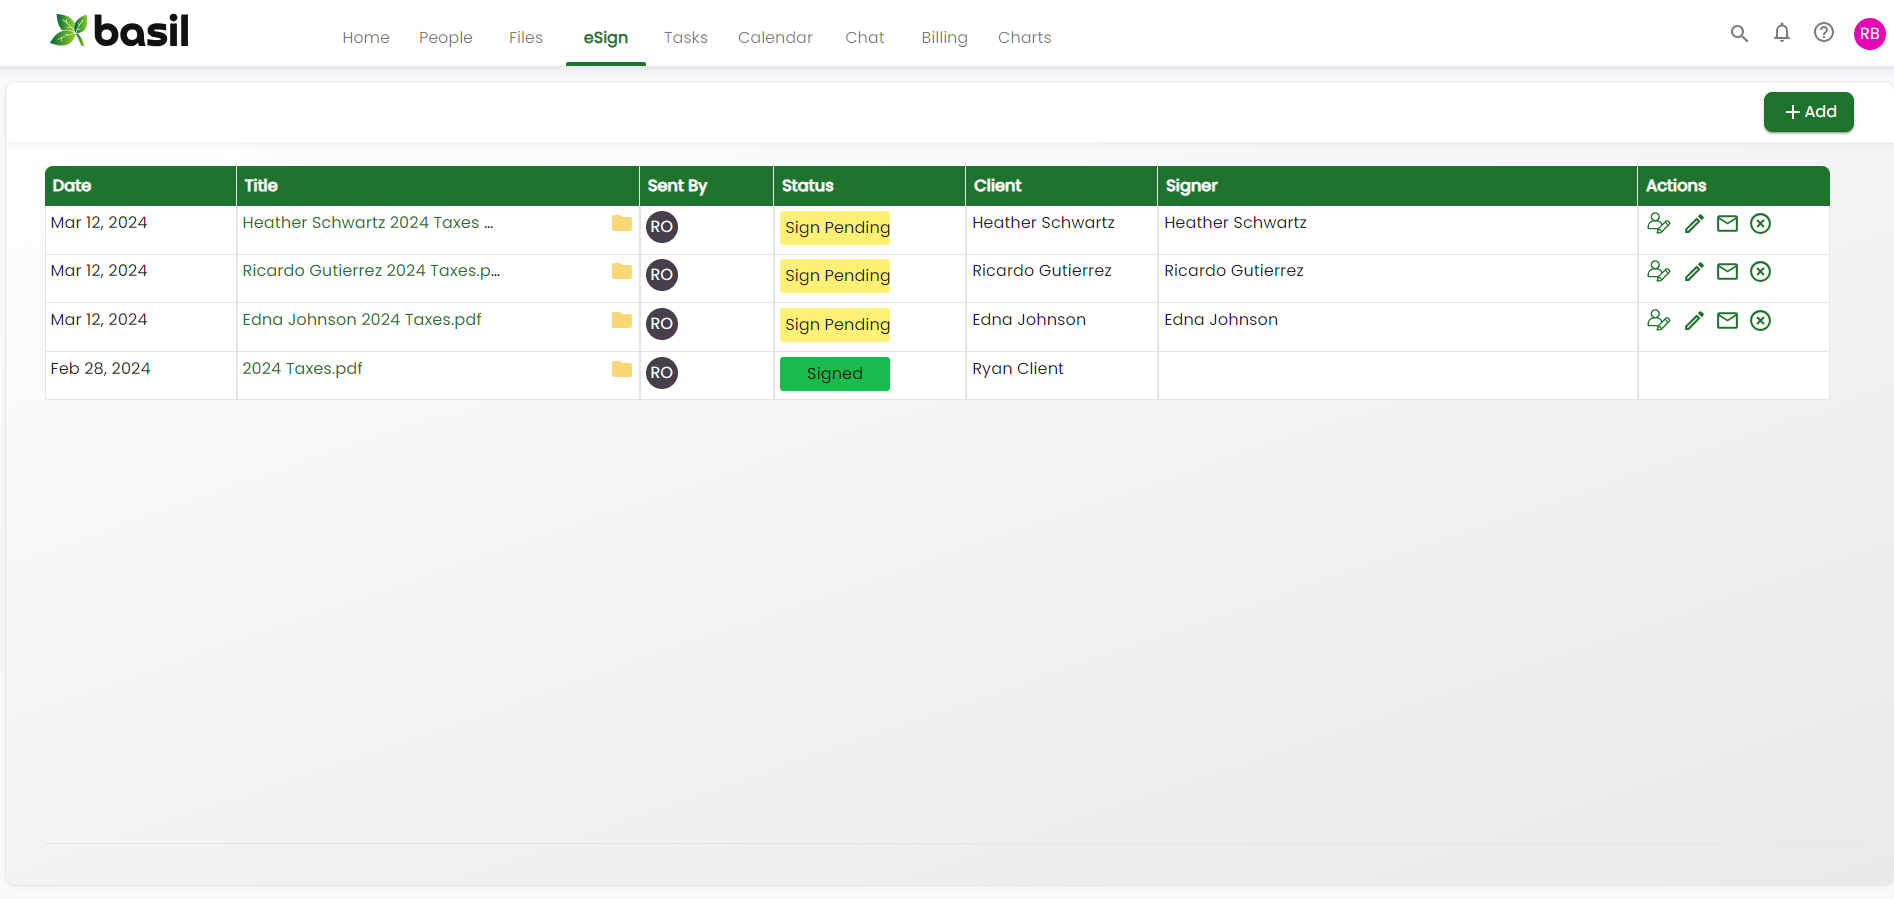Viewport: 1894px width, 899px height.
Task: Go to the Billing tab
Action: point(943,38)
